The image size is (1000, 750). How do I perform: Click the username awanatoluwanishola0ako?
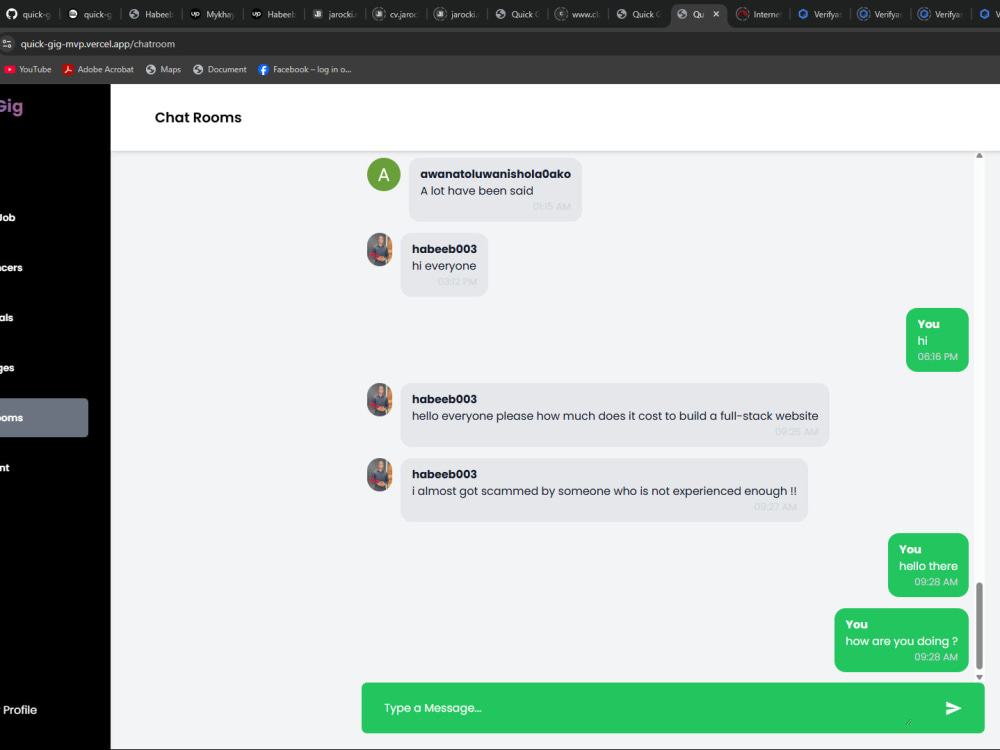tap(496, 174)
